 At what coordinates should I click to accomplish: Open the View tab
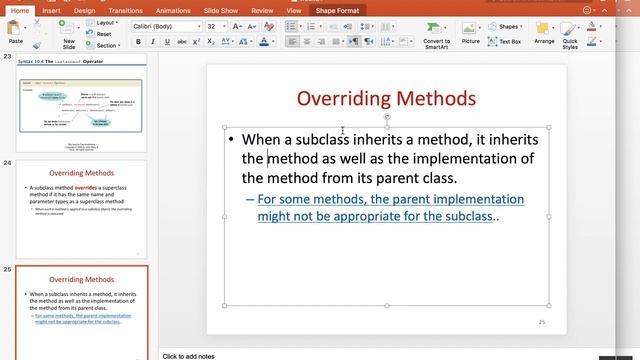pyautogui.click(x=293, y=11)
